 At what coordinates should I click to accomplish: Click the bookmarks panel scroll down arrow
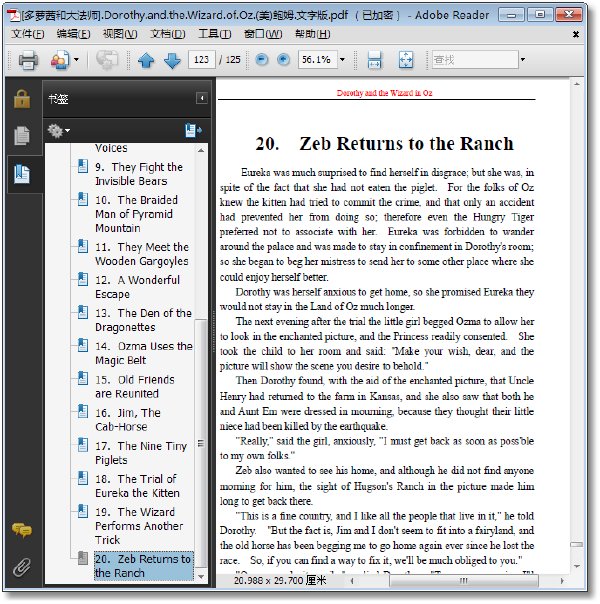[x=201, y=577]
